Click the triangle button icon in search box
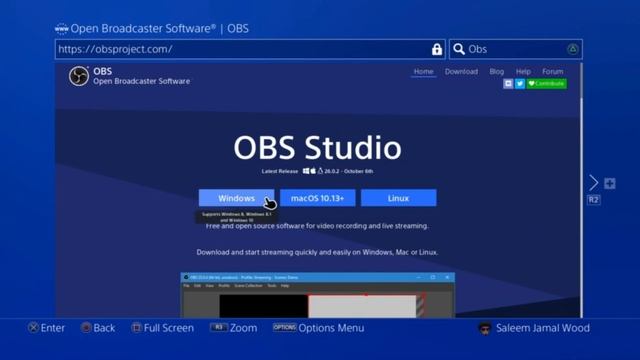 (573, 49)
